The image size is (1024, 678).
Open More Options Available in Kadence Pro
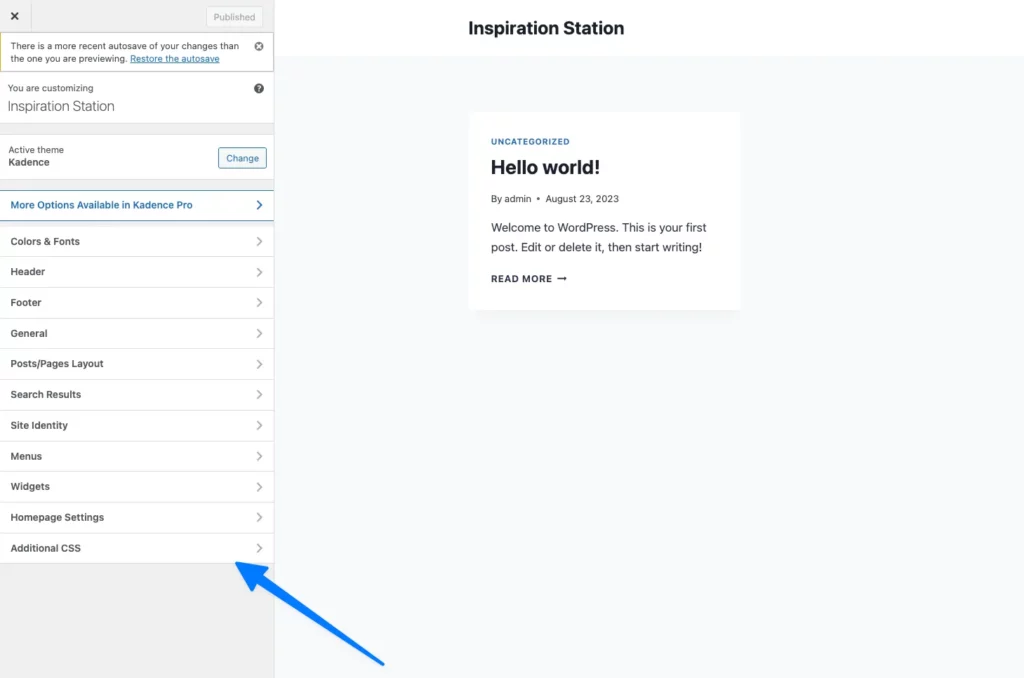(136, 205)
